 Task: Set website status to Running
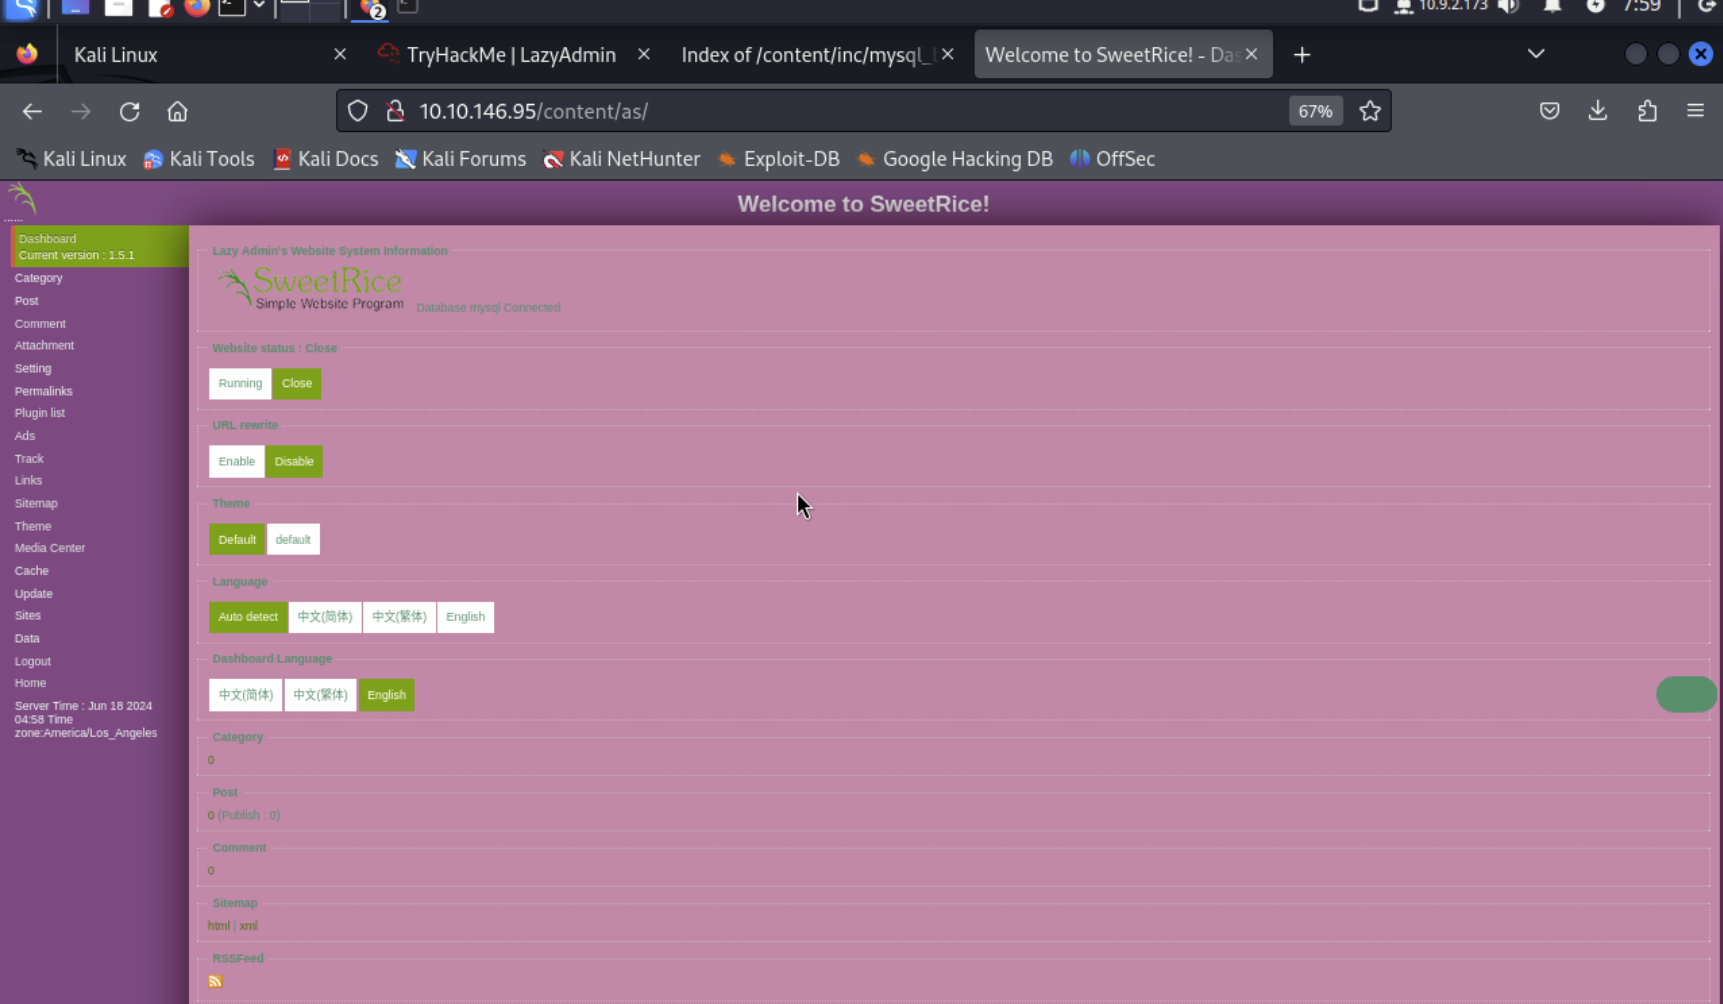pos(240,384)
